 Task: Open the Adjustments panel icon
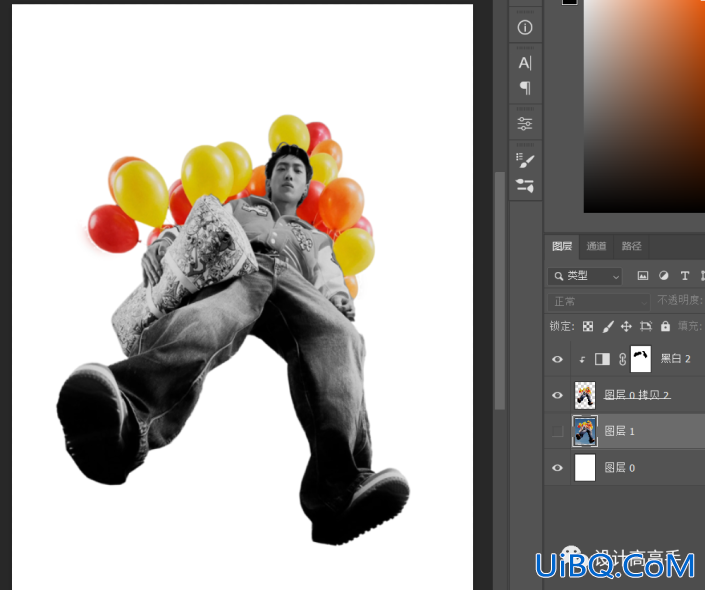point(525,123)
